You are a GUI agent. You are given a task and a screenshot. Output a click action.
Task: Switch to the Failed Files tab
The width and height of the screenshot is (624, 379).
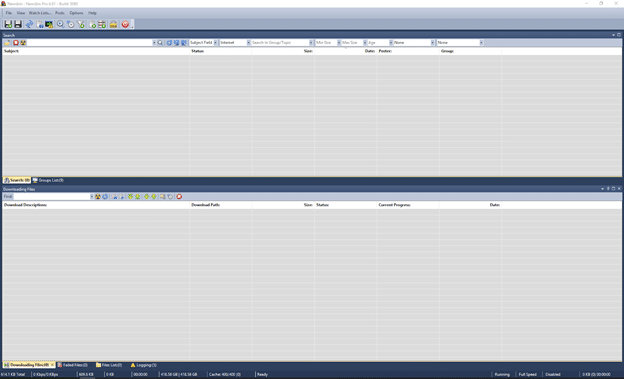click(72, 365)
